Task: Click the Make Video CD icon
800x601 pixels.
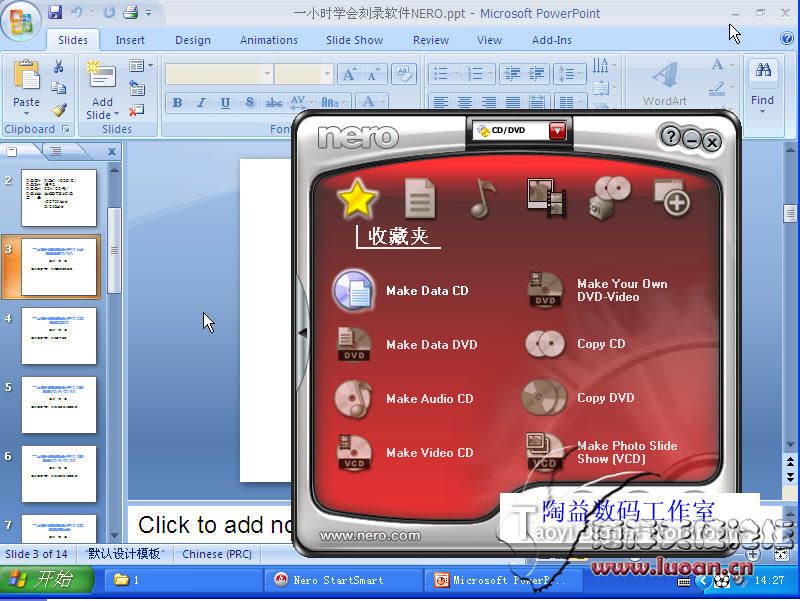Action: click(x=354, y=452)
